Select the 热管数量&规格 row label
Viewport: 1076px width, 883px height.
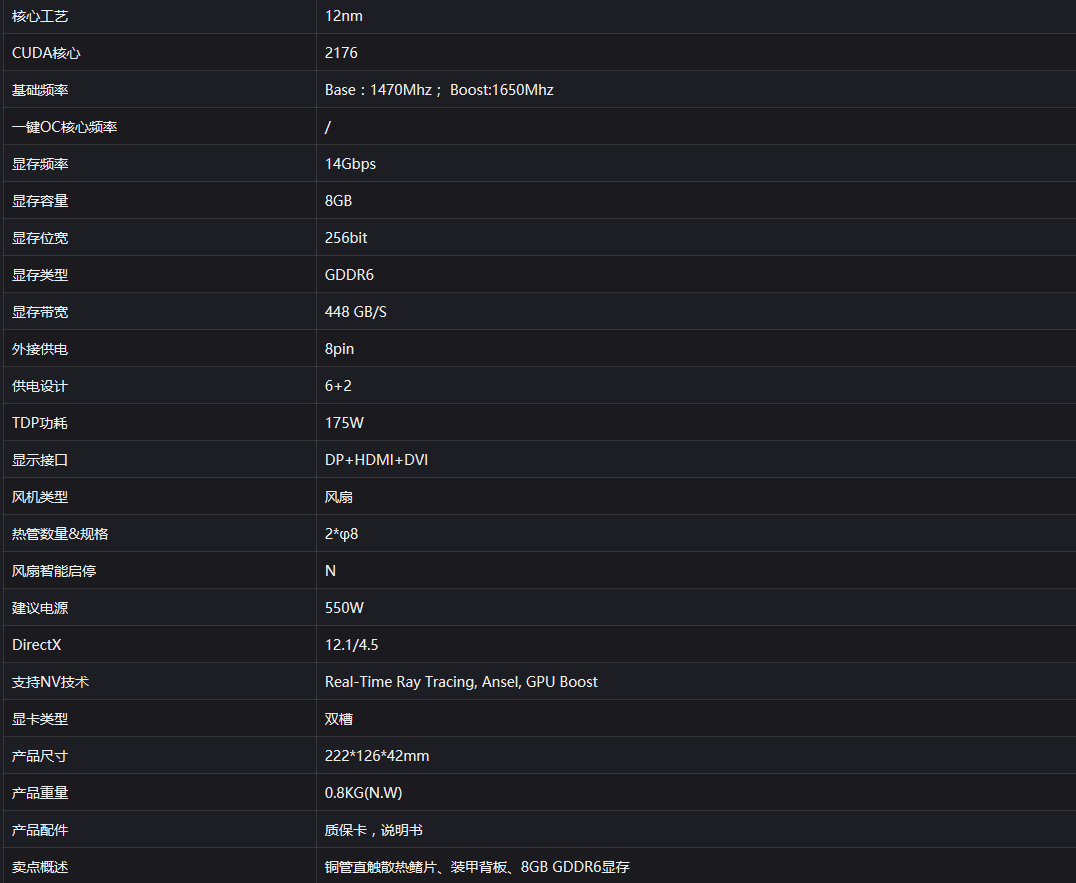pos(60,534)
